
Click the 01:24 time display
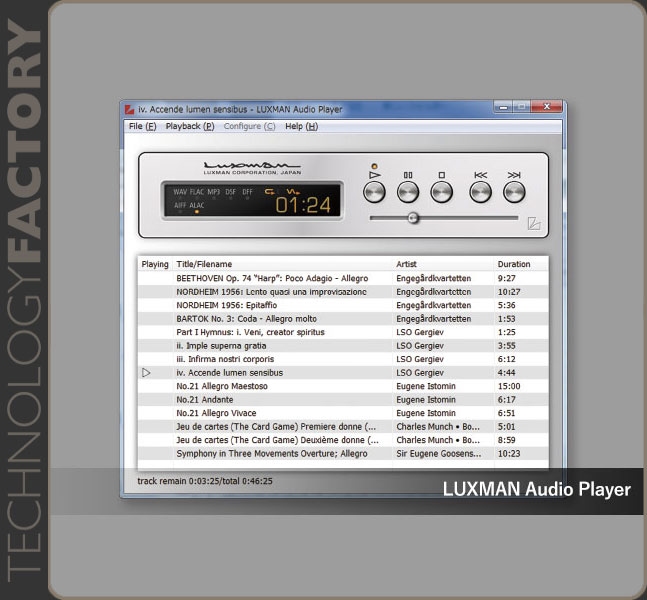[x=303, y=205]
